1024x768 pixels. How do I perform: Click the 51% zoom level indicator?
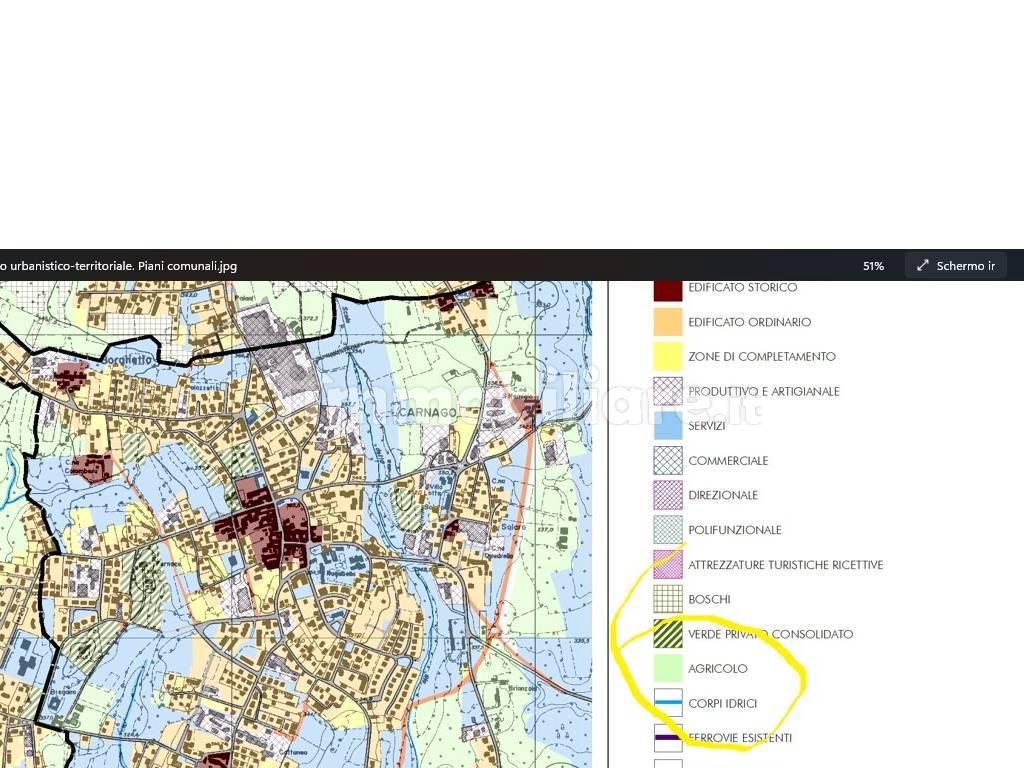pos(873,266)
